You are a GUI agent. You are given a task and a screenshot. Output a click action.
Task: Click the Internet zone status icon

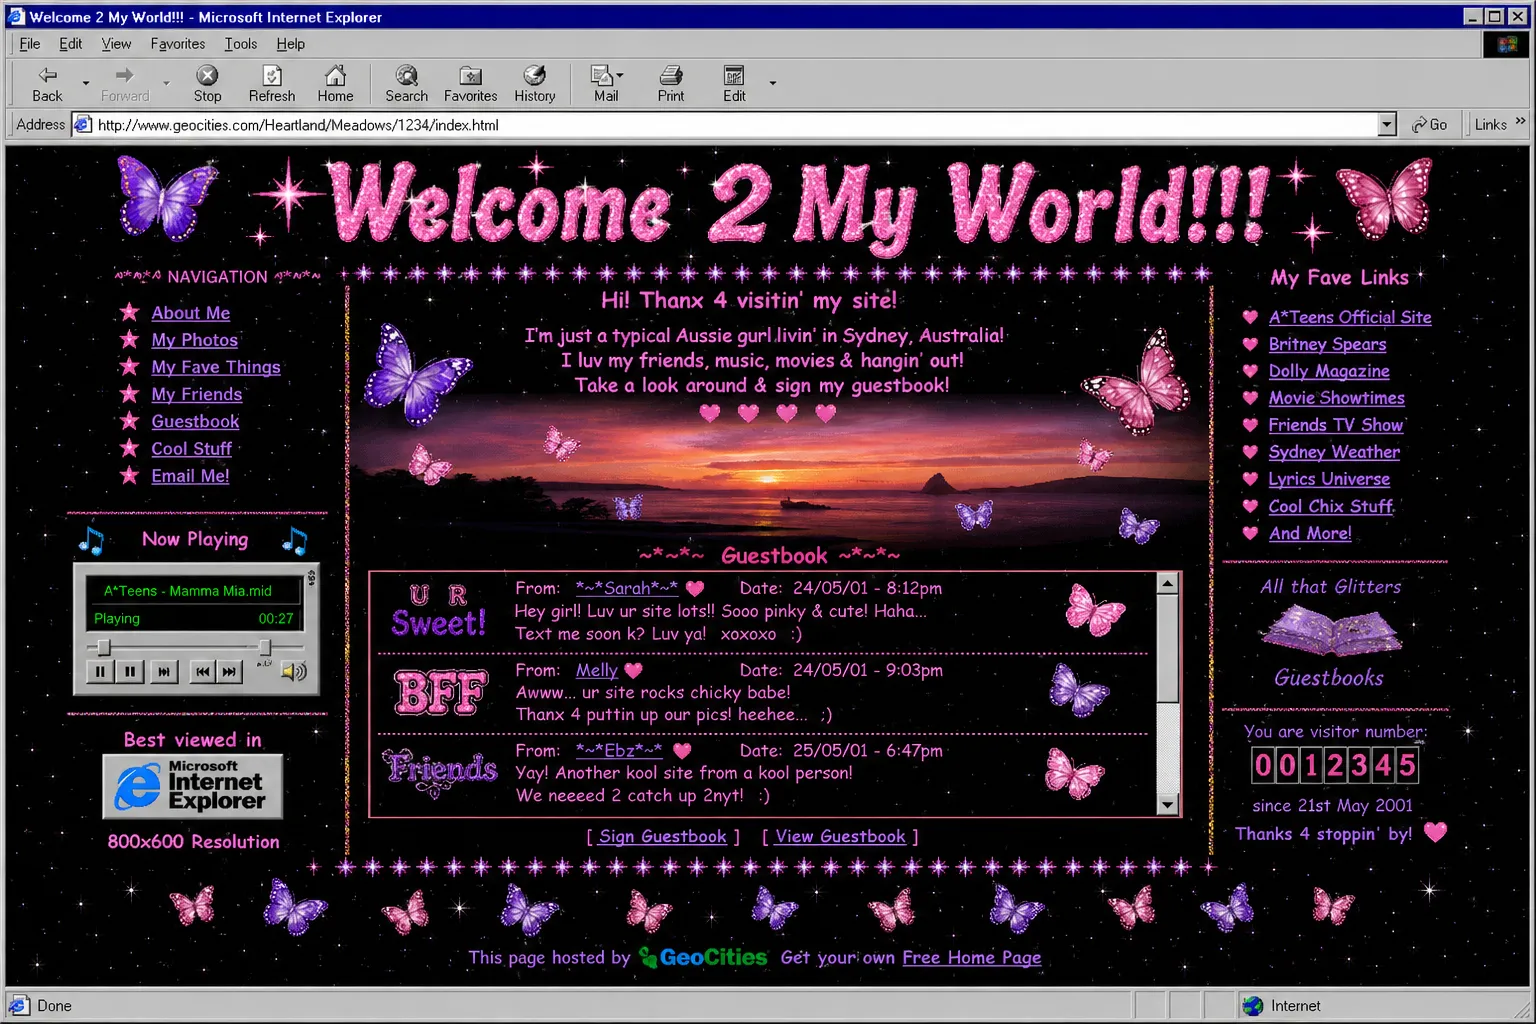pyautogui.click(x=1253, y=1006)
